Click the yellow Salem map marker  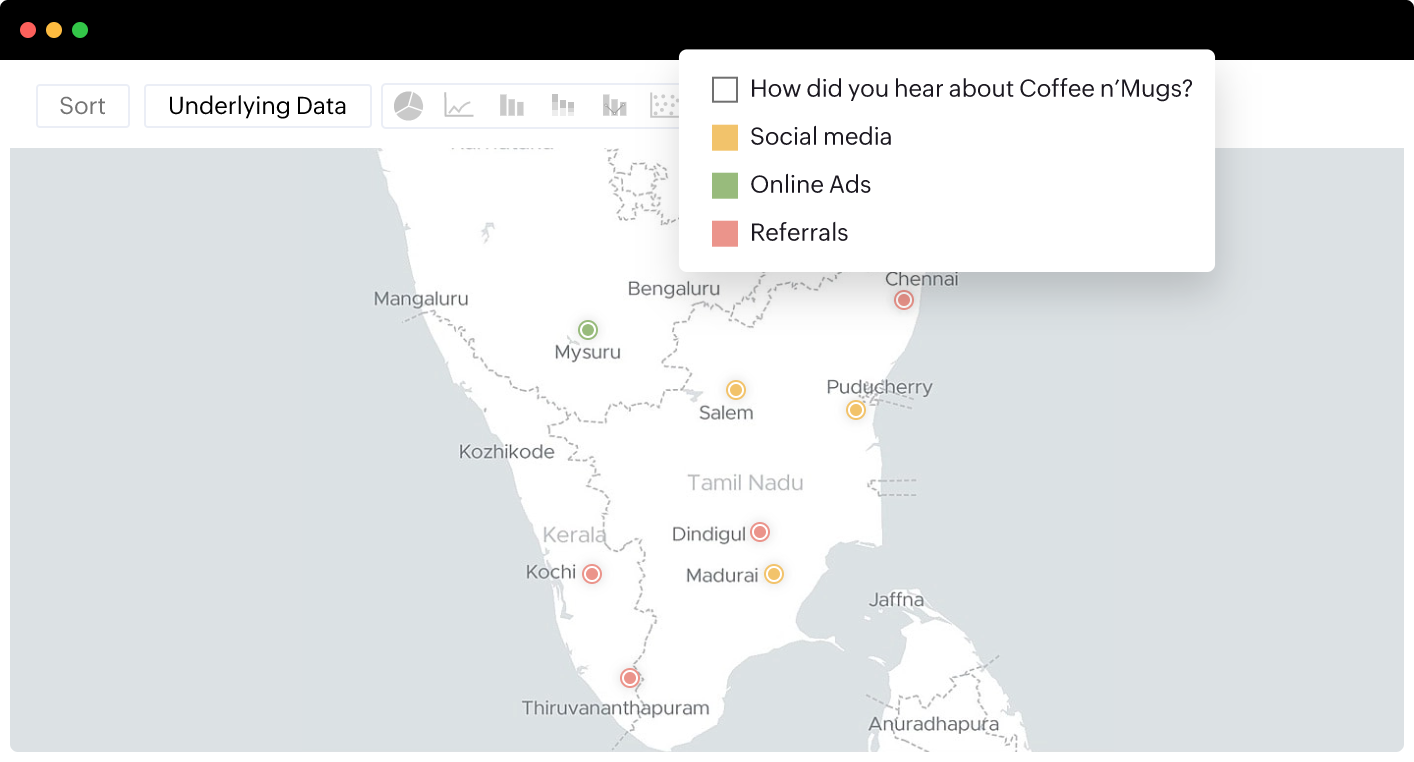736,390
